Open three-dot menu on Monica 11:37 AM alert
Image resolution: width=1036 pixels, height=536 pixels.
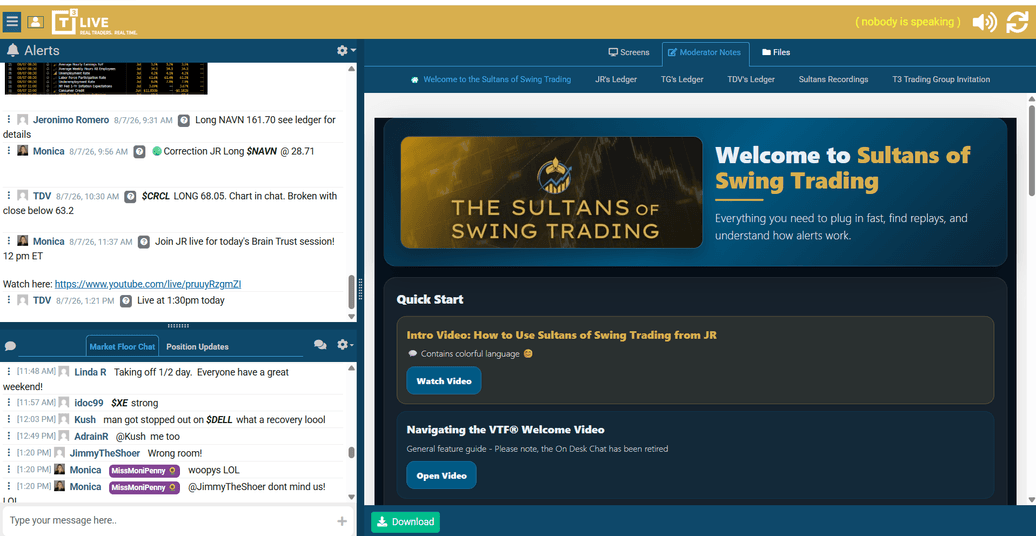tap(9, 241)
